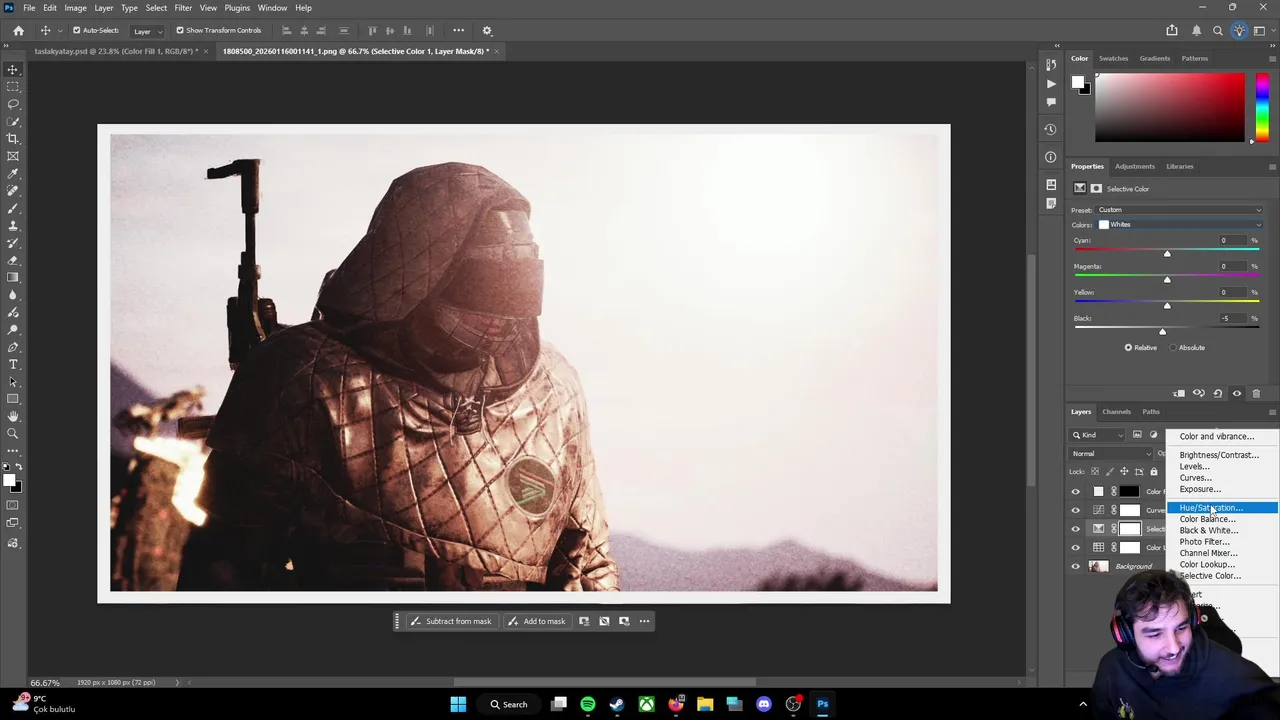
Task: Open the Discord taskbar icon
Action: pos(764,704)
